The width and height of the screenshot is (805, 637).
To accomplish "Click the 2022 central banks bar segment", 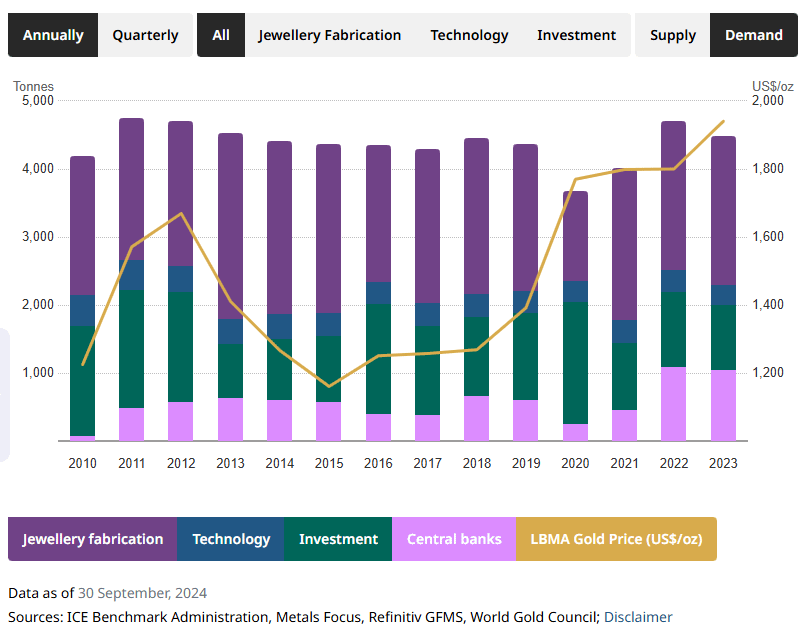I will point(673,404).
